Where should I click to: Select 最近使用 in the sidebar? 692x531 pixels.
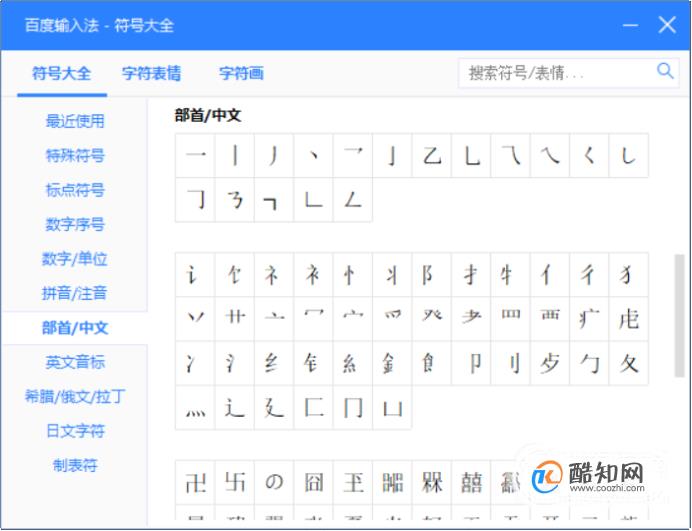75,121
